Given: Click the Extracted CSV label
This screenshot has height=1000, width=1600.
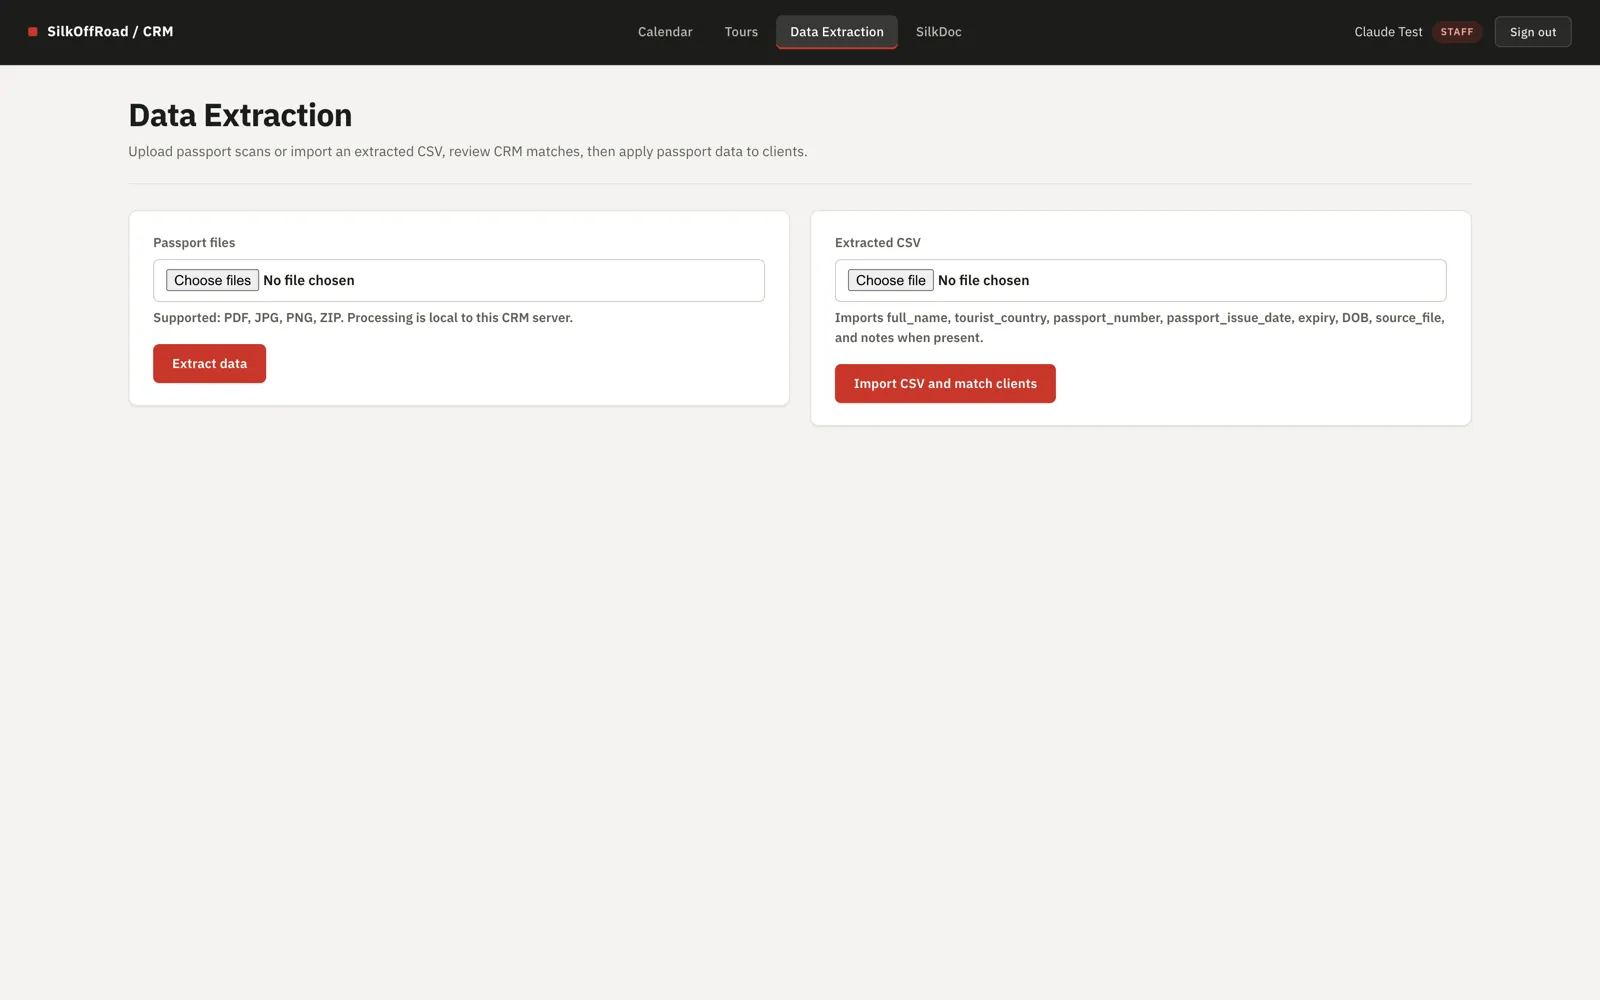Looking at the screenshot, I should click(x=878, y=243).
